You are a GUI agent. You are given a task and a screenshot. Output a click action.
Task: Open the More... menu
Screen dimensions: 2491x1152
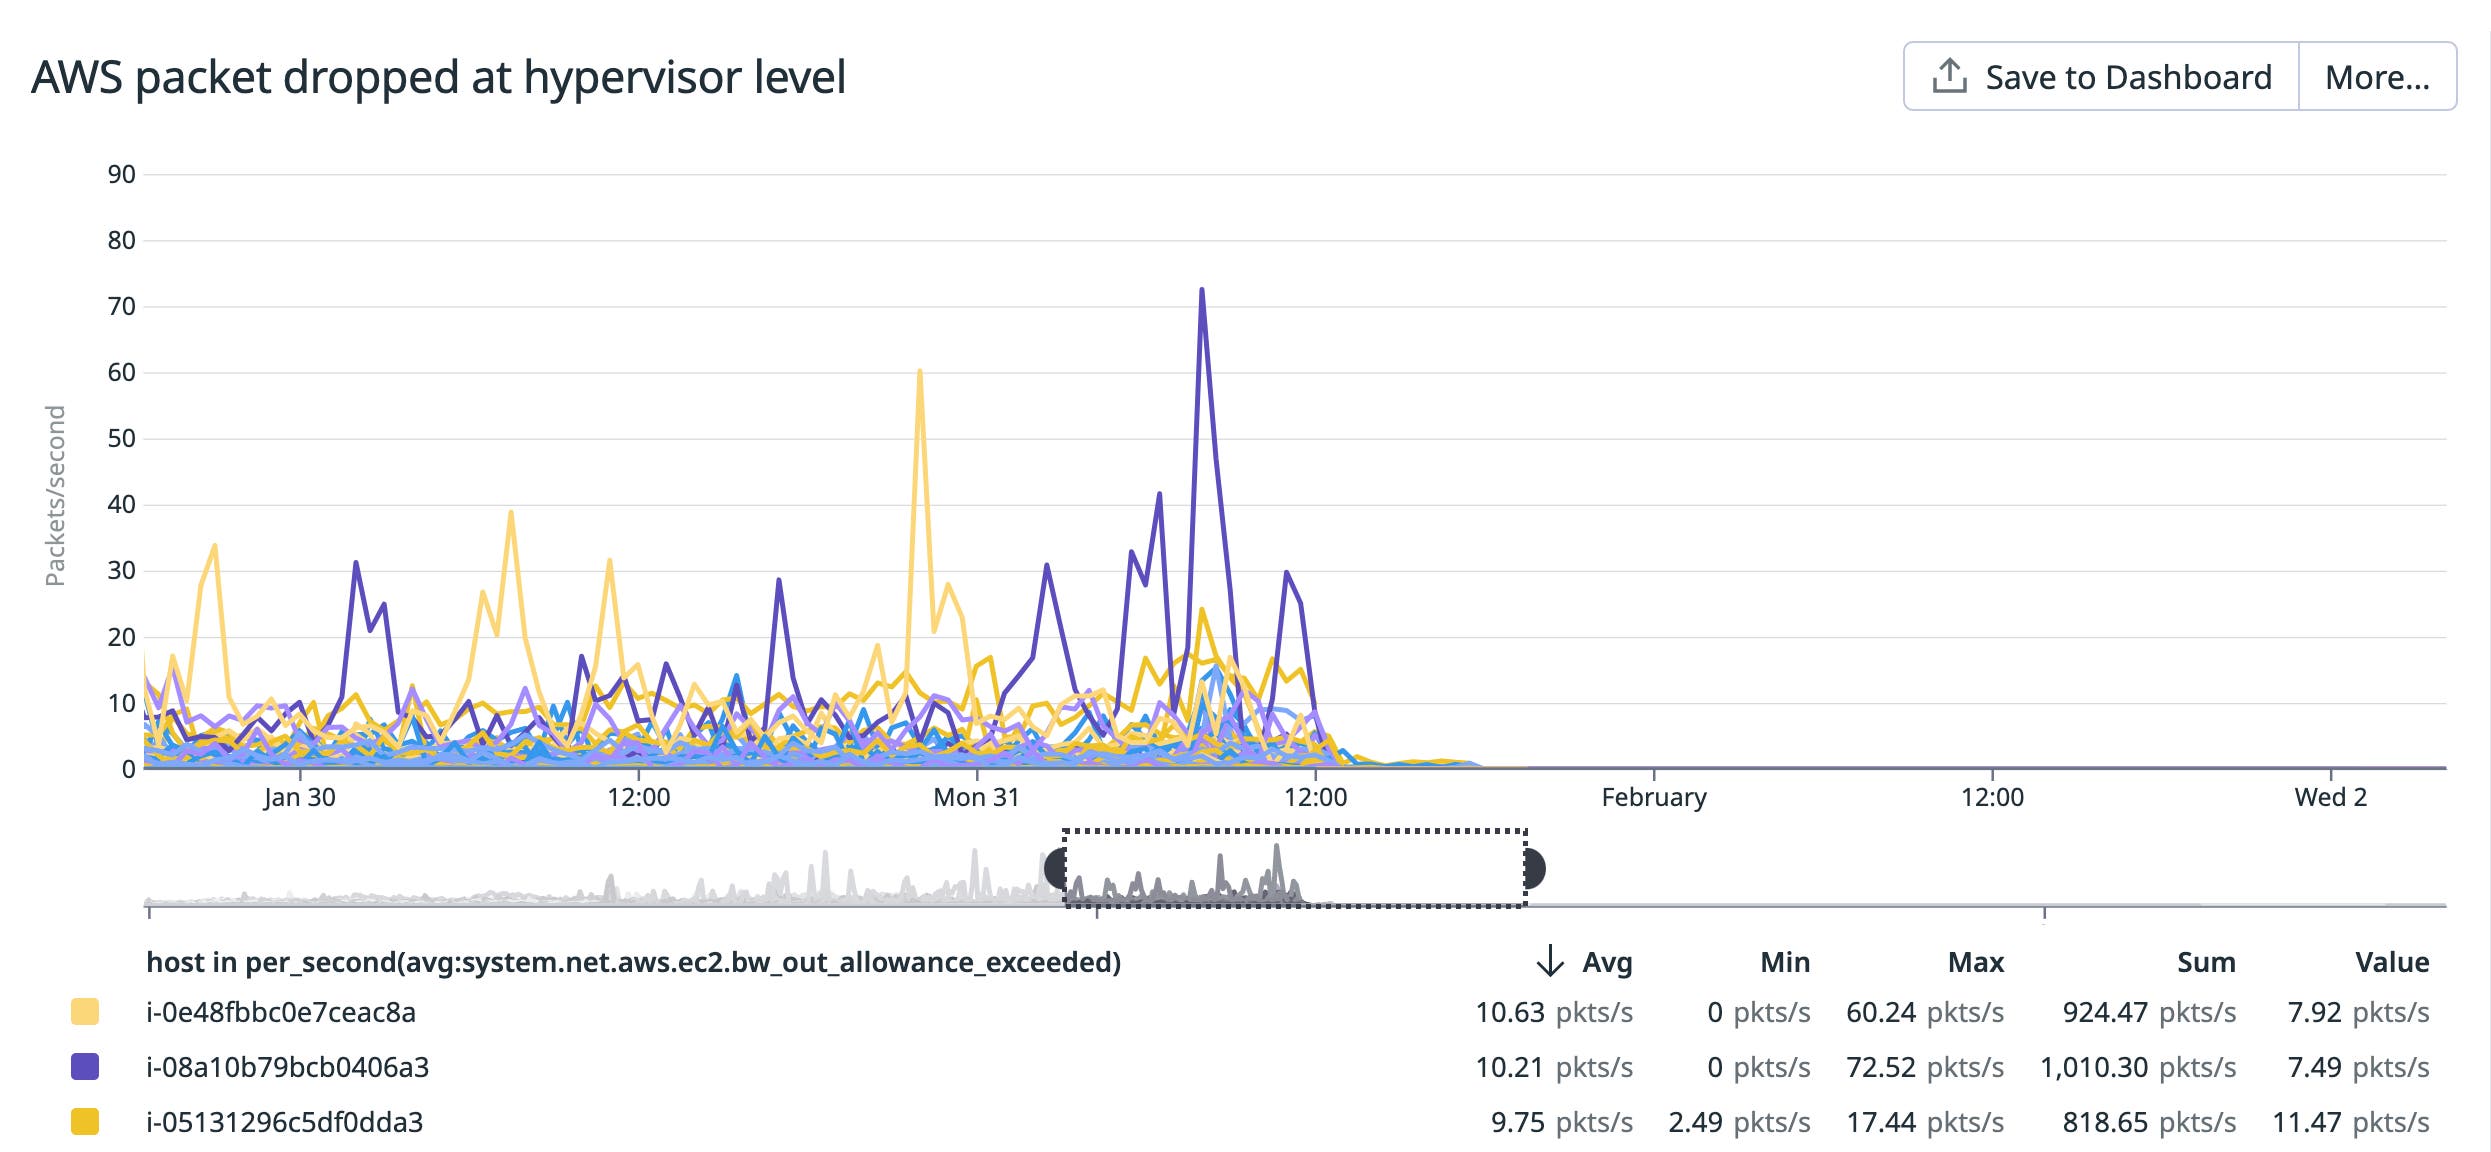2376,74
